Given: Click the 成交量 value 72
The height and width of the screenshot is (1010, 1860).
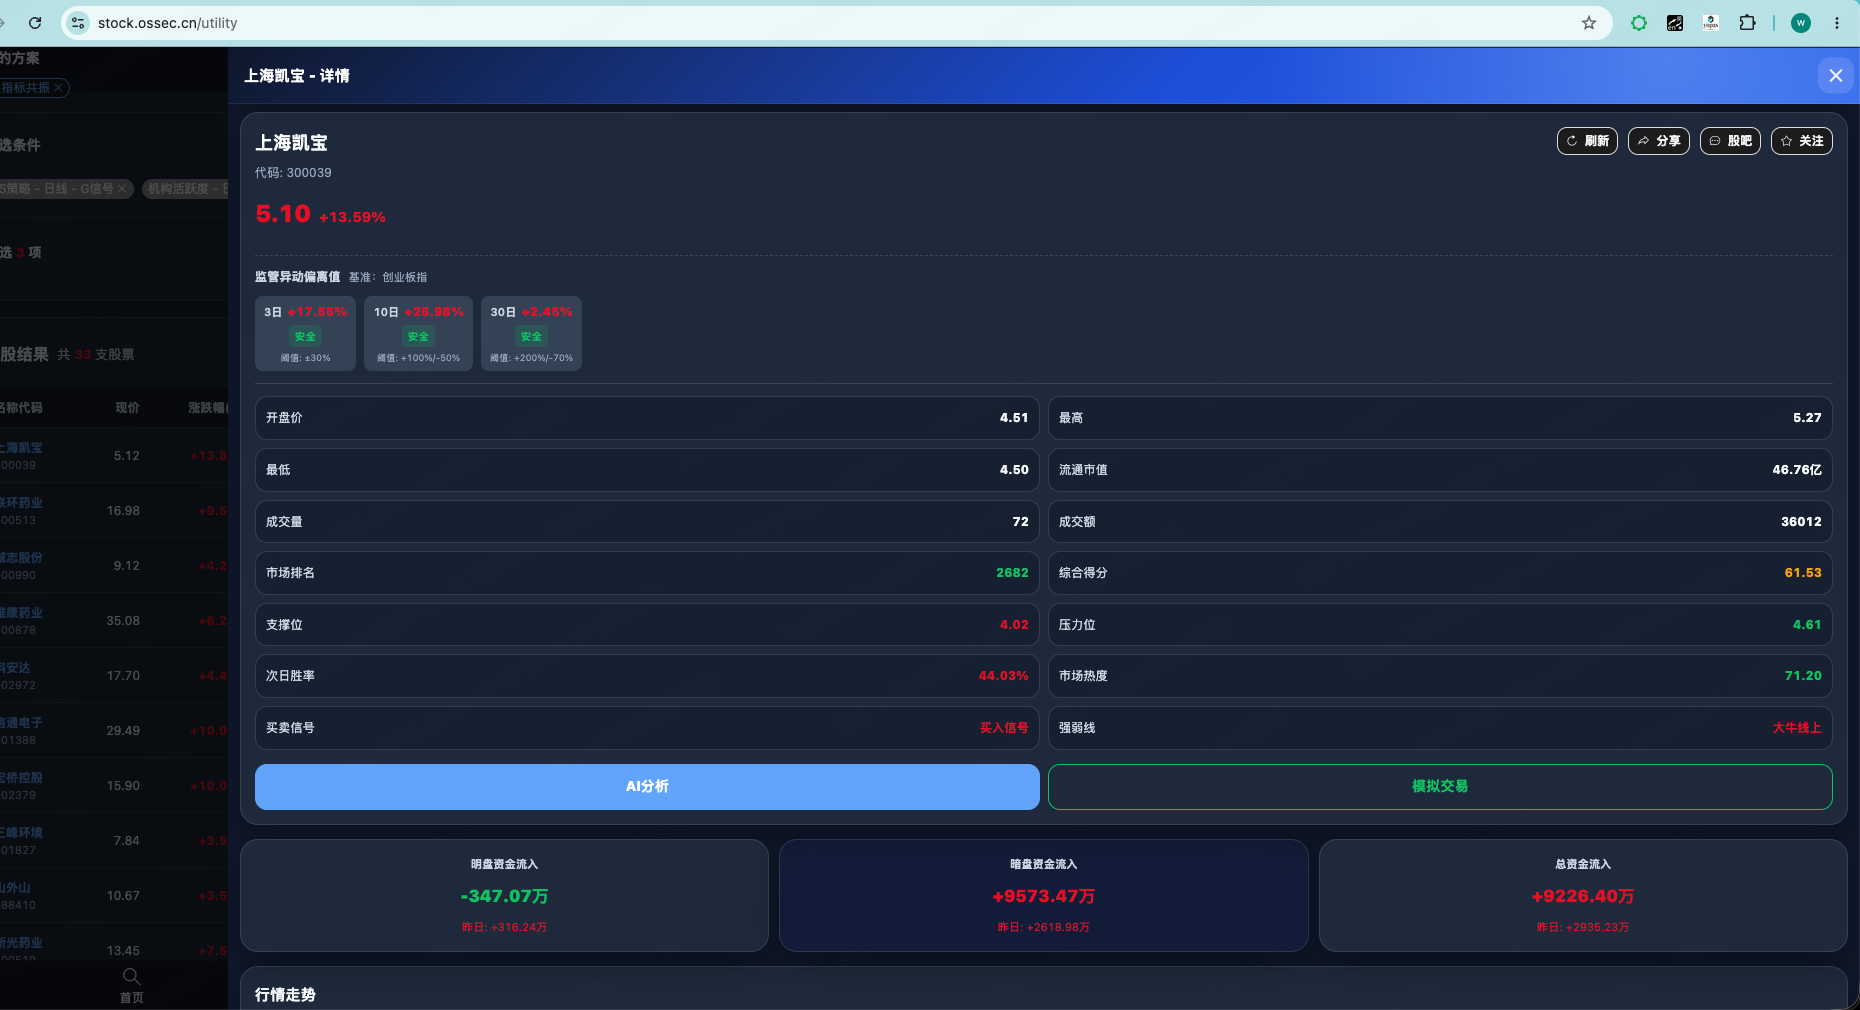Looking at the screenshot, I should coord(1020,522).
